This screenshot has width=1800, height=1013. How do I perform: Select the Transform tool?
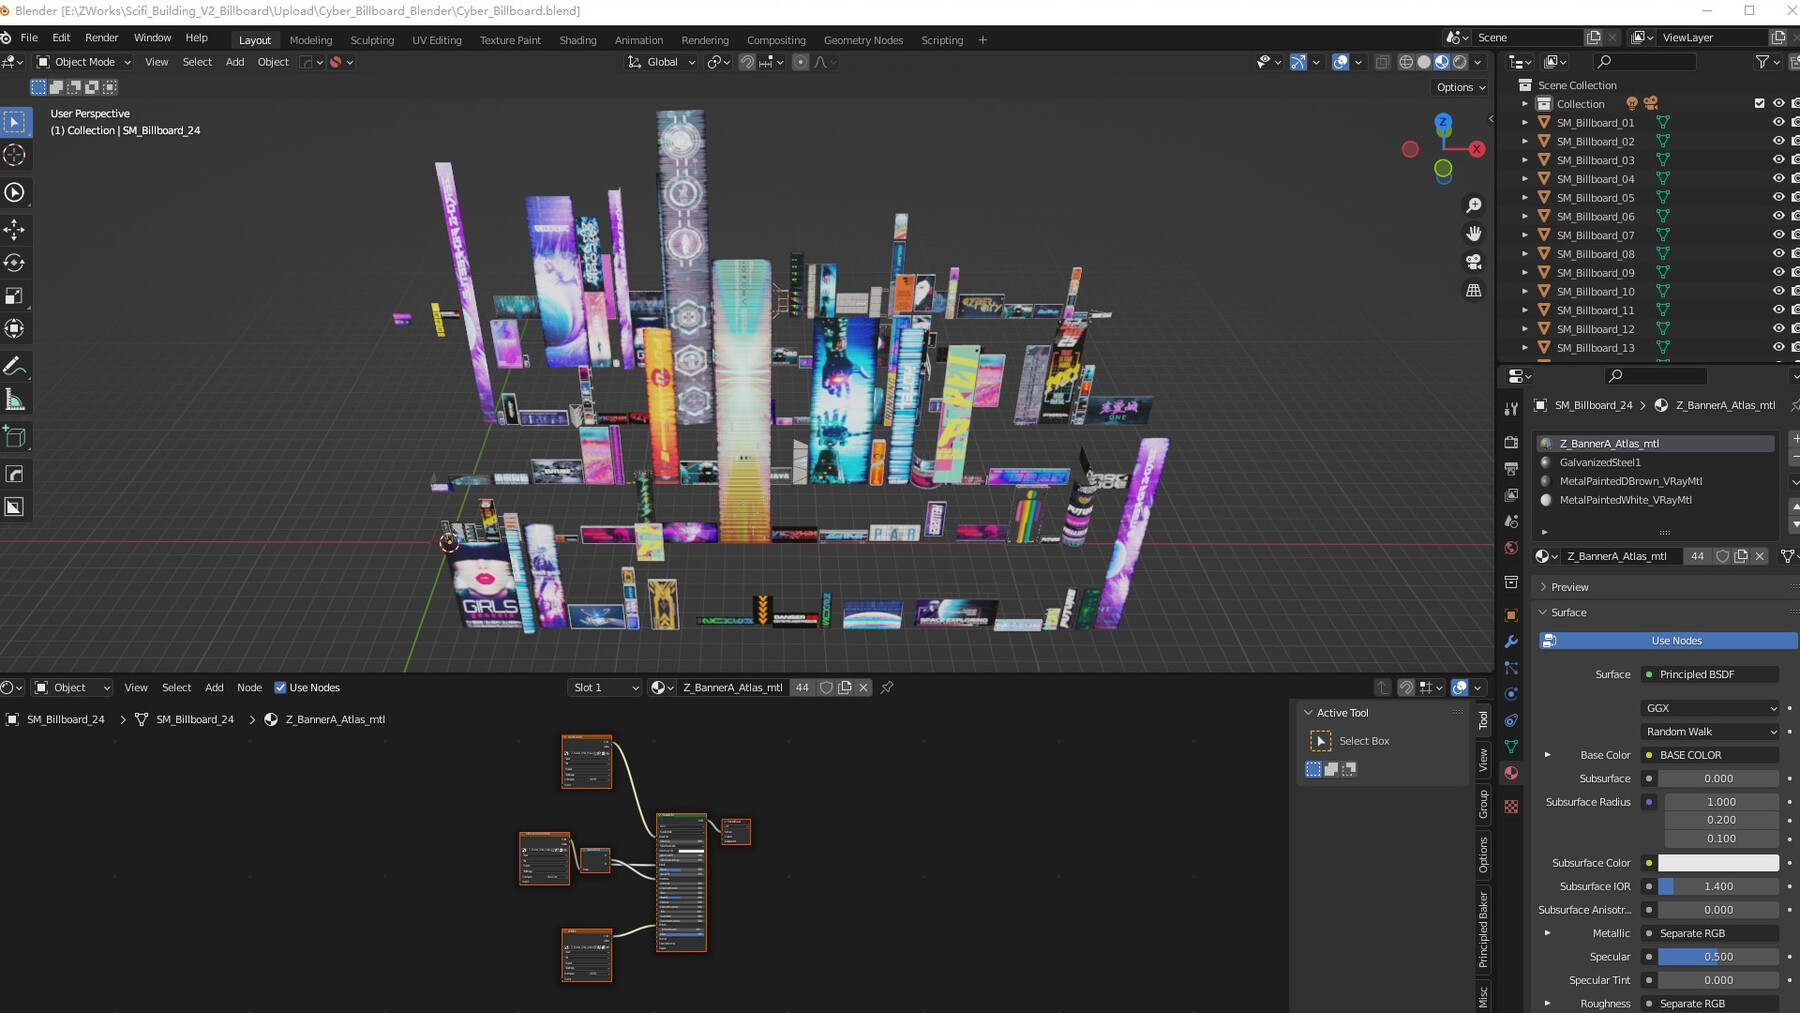tap(14, 329)
